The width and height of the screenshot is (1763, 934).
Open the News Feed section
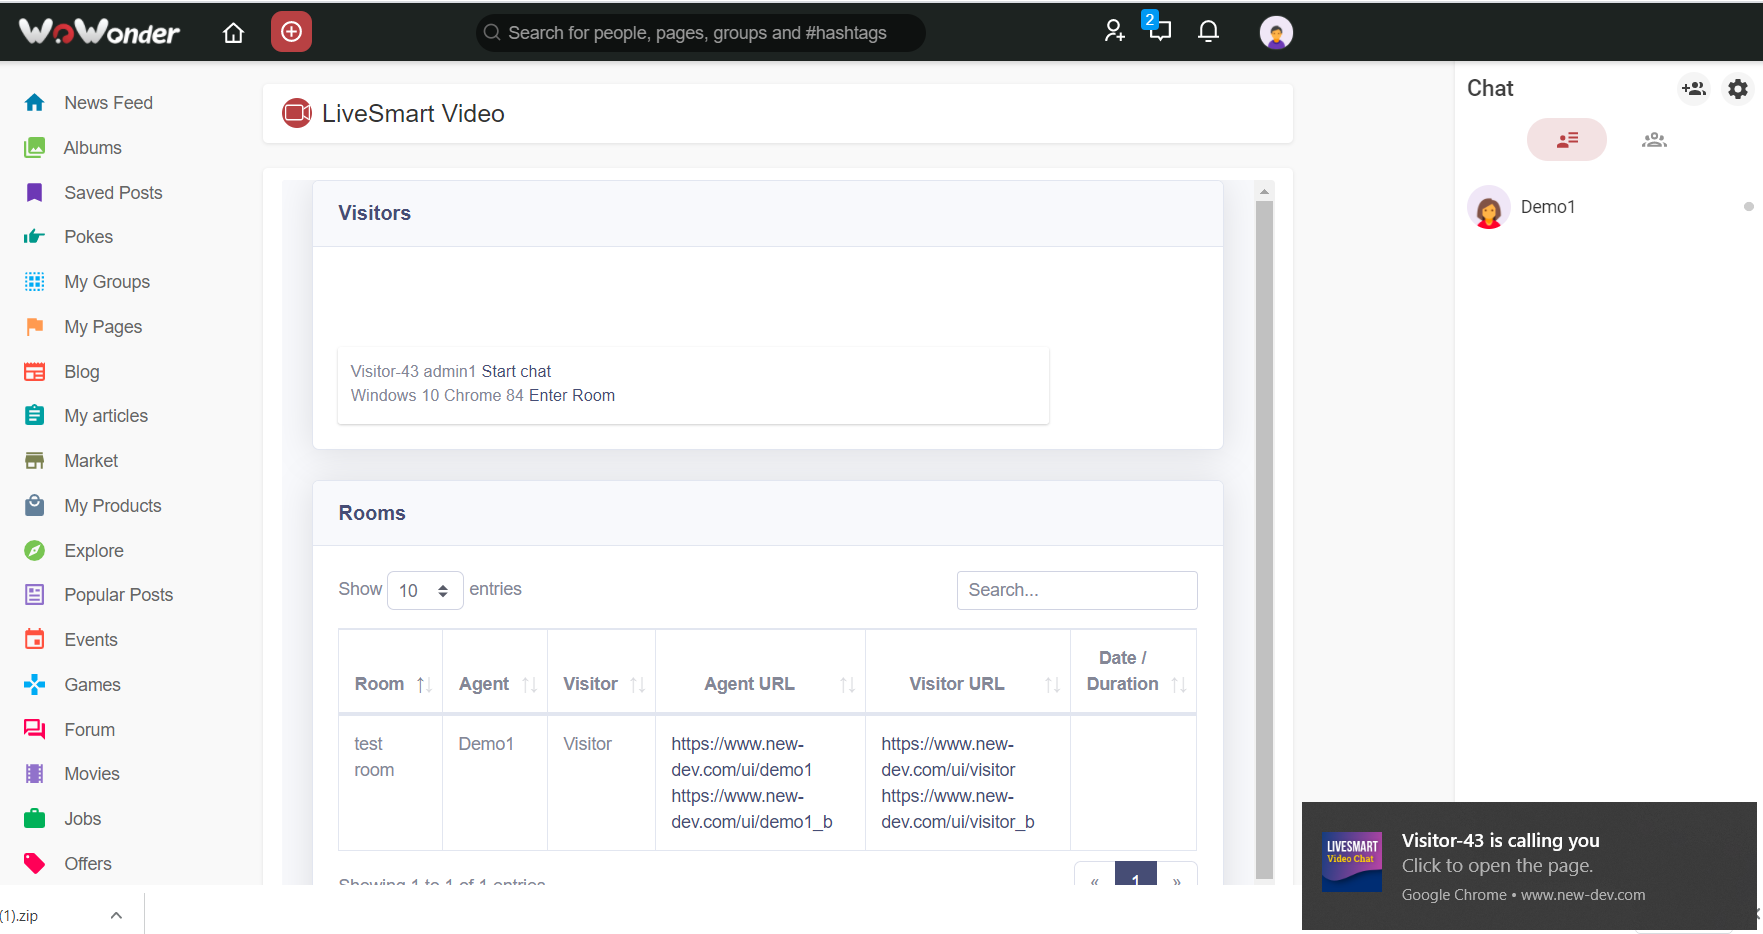click(108, 102)
